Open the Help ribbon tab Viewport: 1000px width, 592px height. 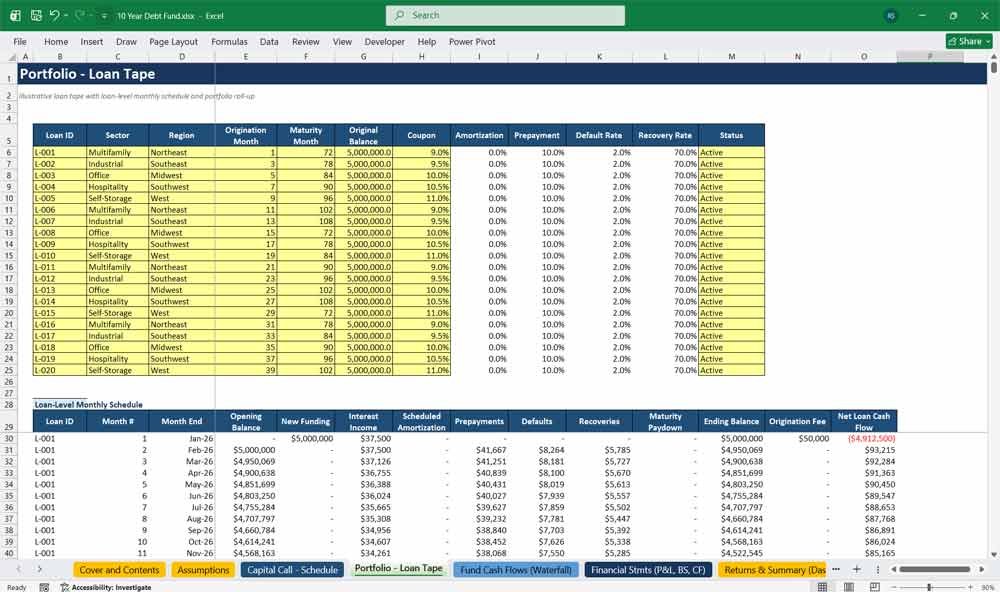427,41
